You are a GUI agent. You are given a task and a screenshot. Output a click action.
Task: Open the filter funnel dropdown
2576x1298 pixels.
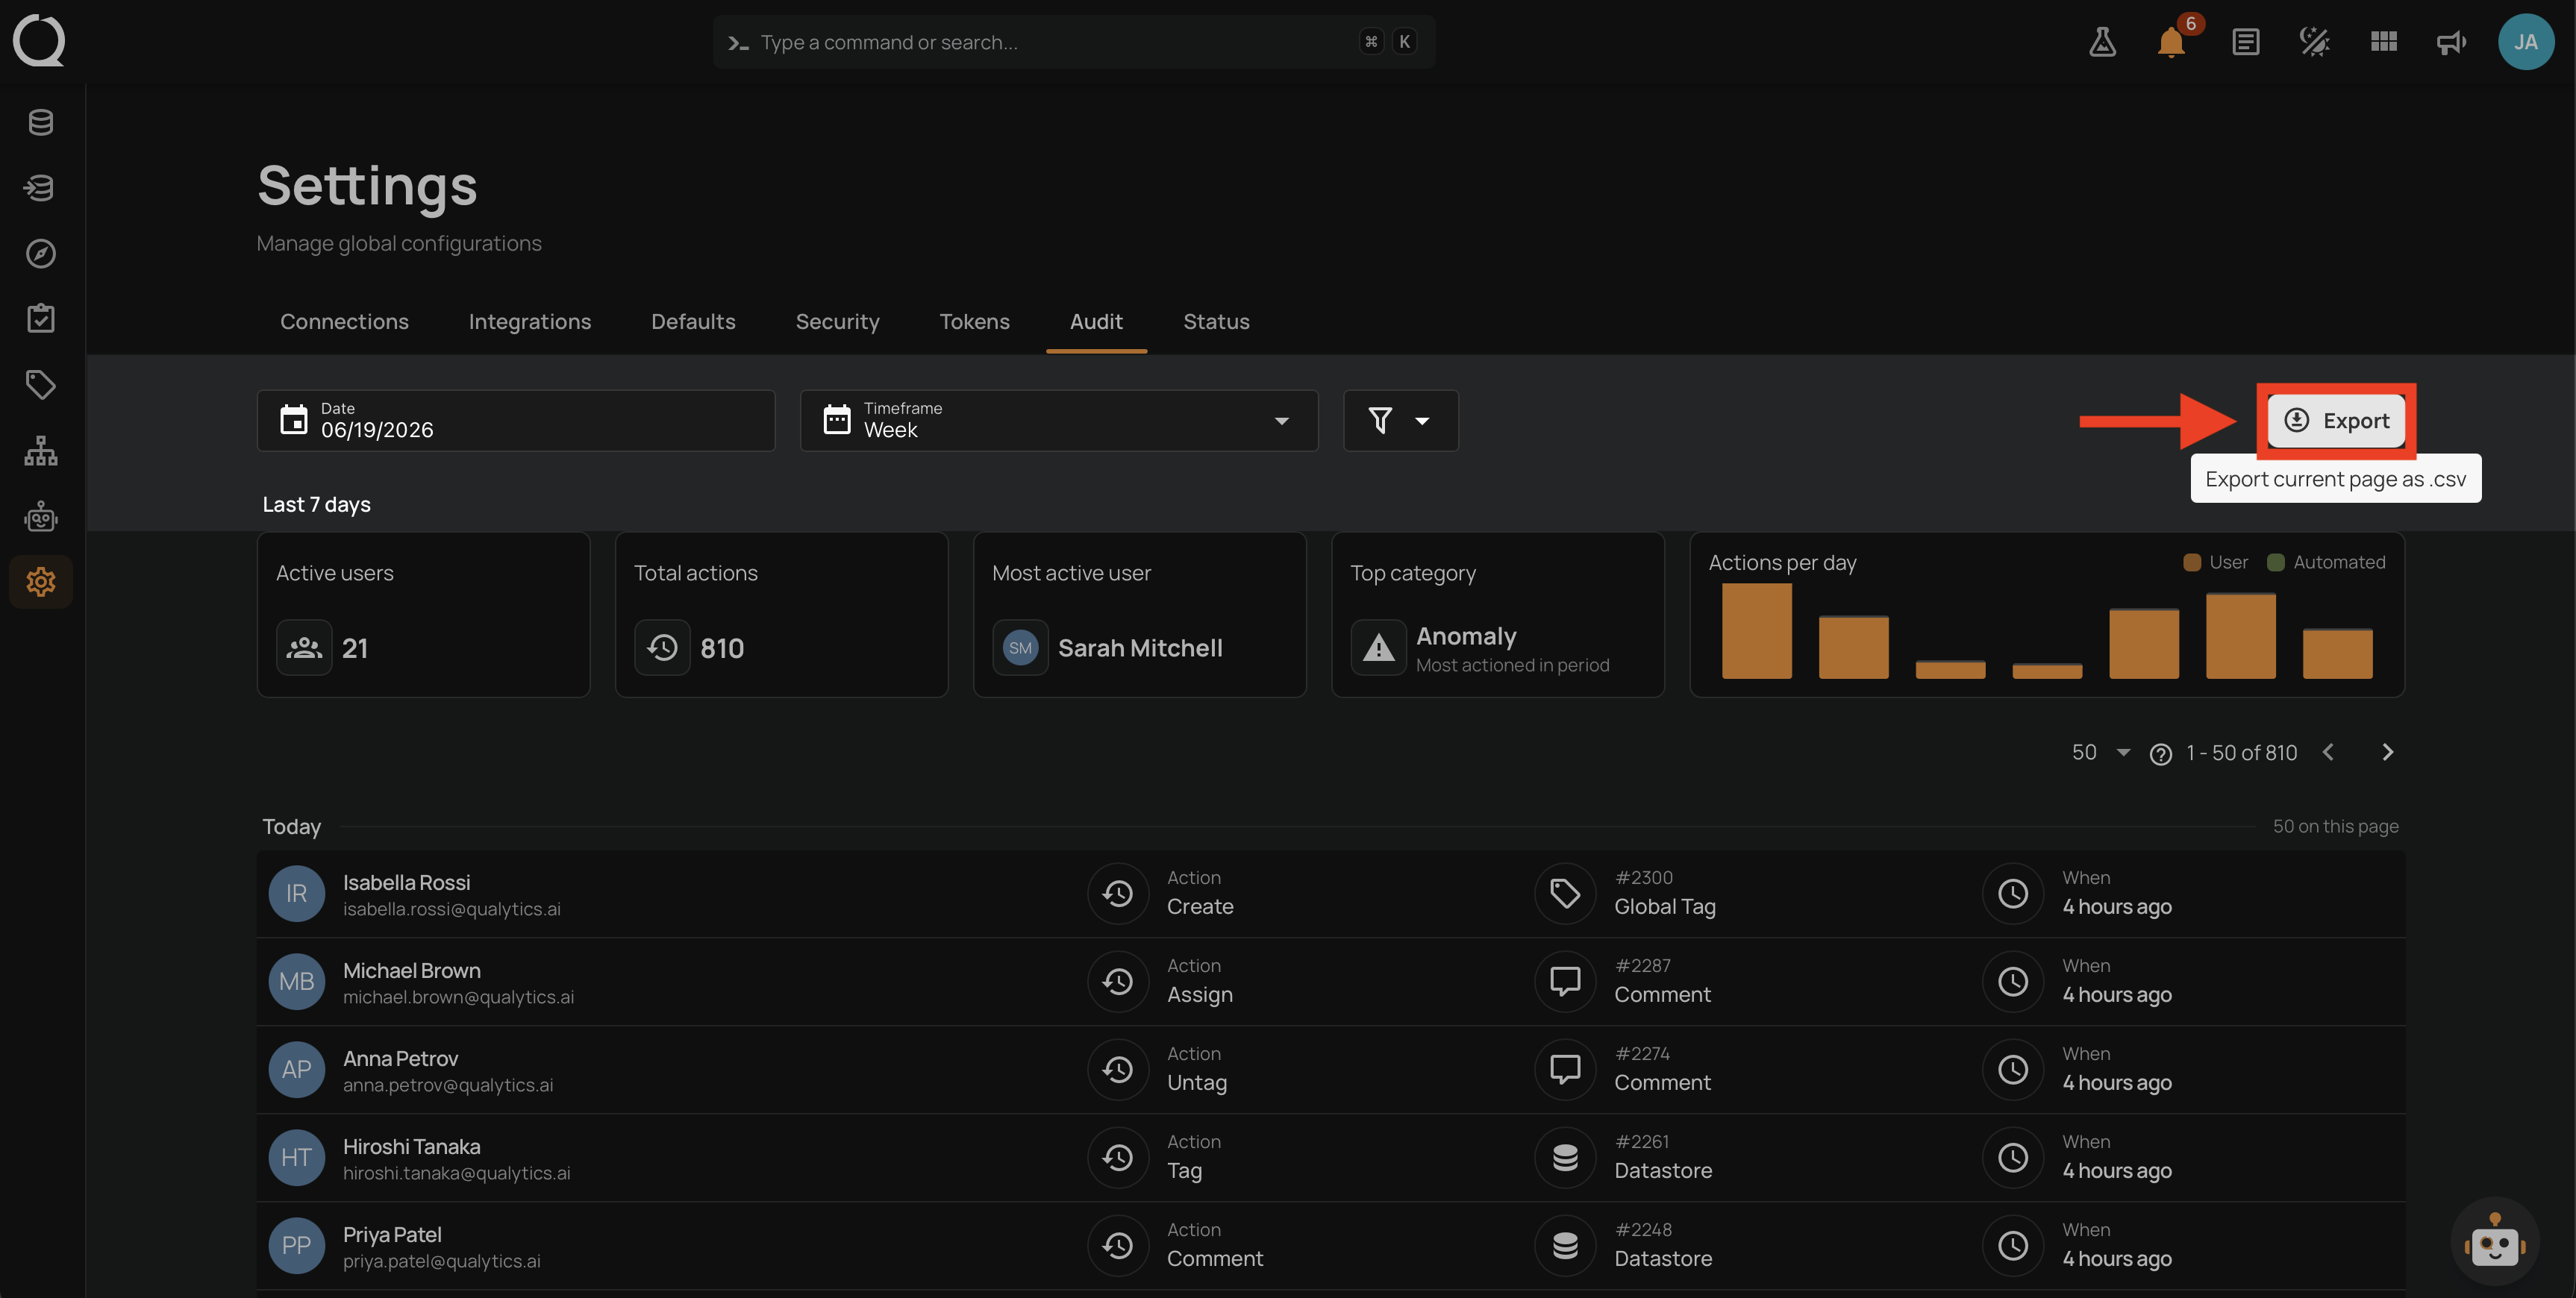click(x=1400, y=420)
